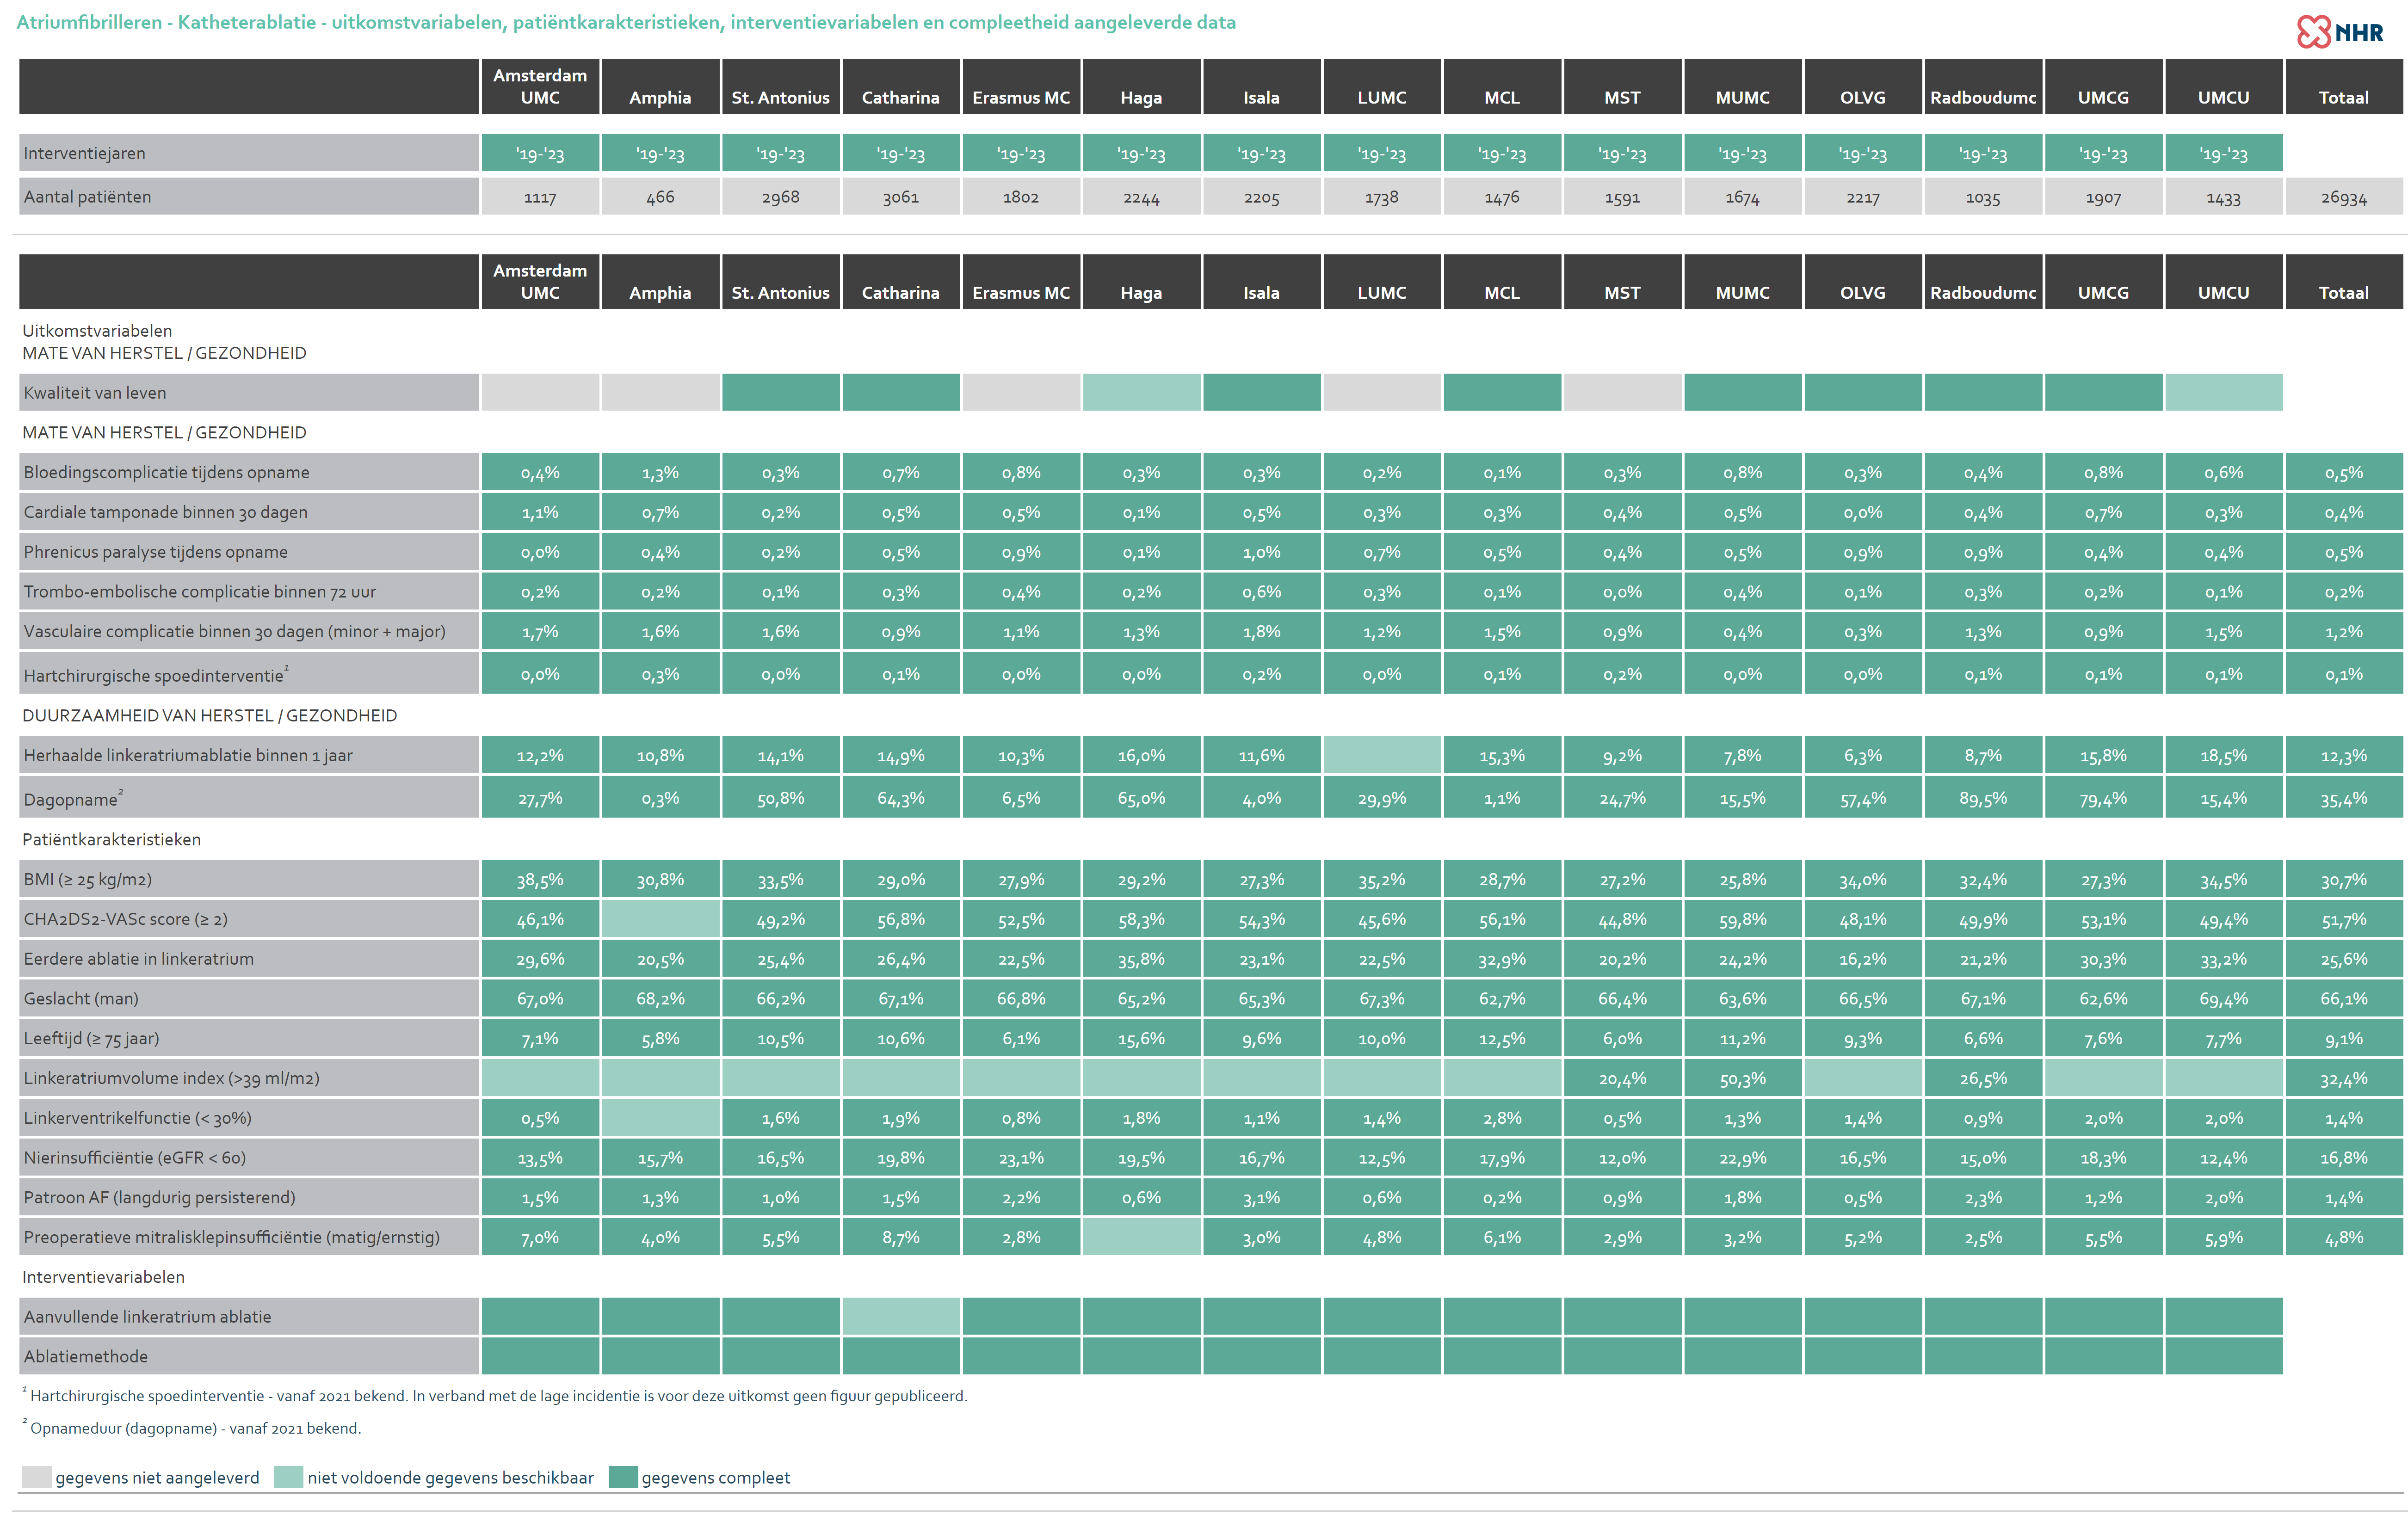The image size is (2408, 1515).
Task: Click the footnote about Hartchirurgische spoedinterventie
Action: [495, 1396]
